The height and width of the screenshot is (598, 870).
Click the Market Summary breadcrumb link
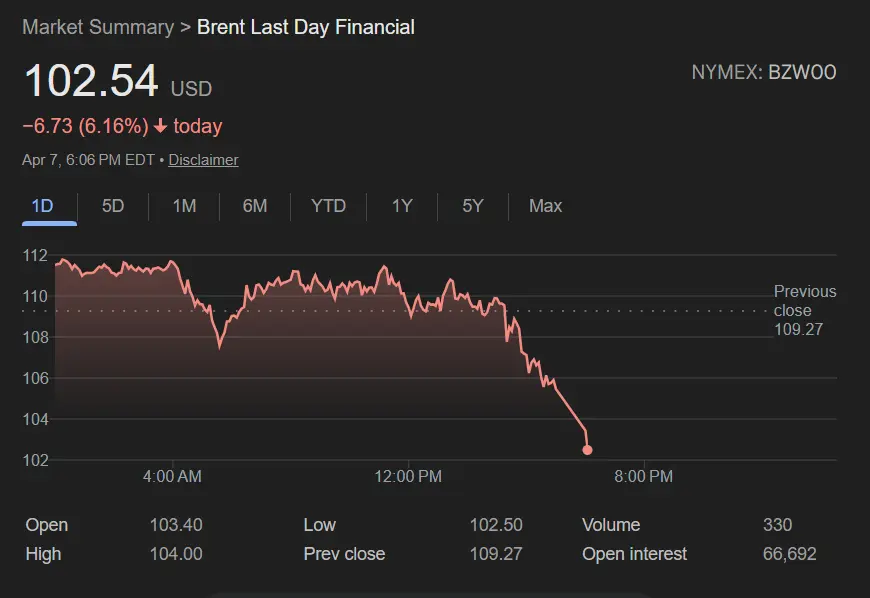(97, 27)
